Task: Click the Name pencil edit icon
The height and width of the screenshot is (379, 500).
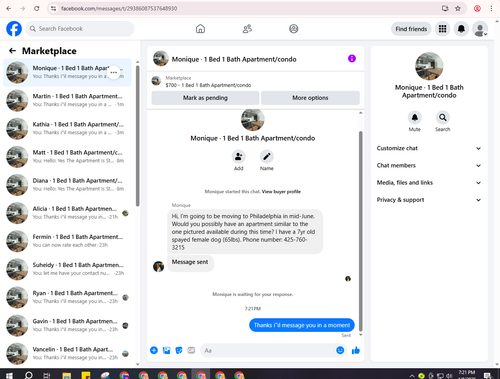Action: pos(267,156)
